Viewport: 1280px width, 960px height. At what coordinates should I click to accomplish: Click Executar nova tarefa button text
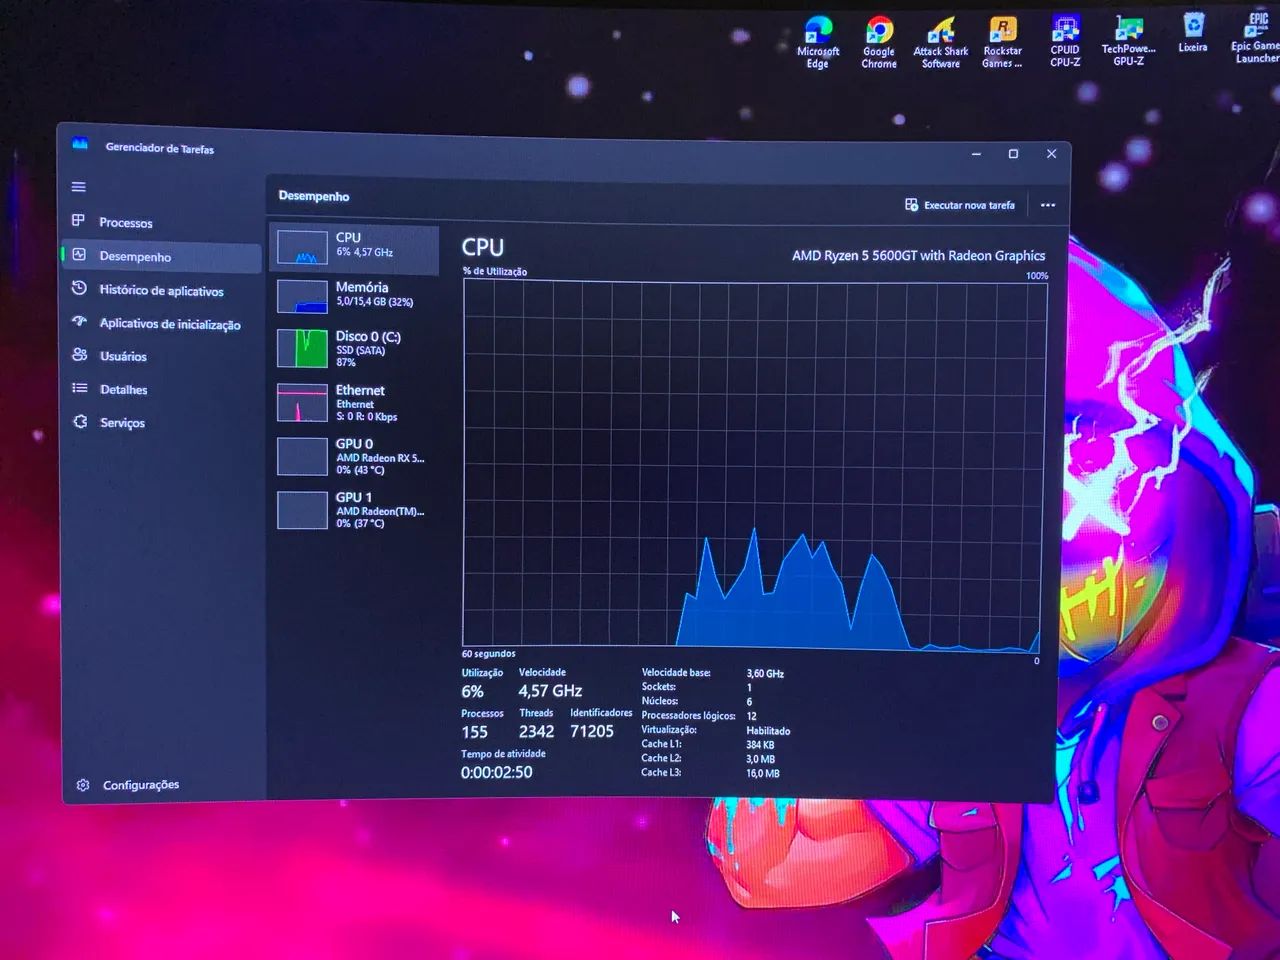tap(969, 205)
